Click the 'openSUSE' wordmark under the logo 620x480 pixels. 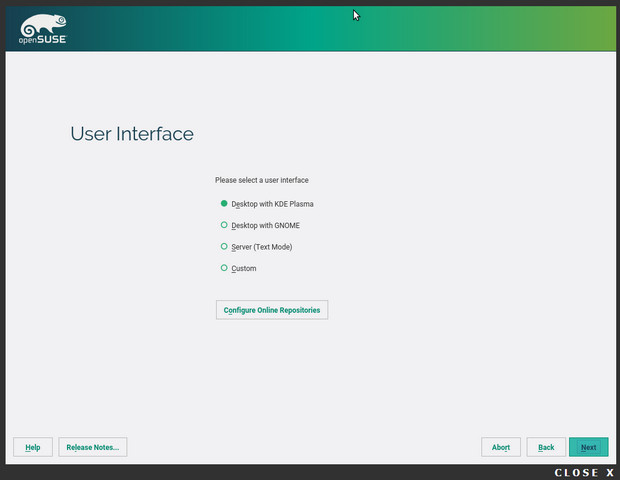pyautogui.click(x=43, y=42)
